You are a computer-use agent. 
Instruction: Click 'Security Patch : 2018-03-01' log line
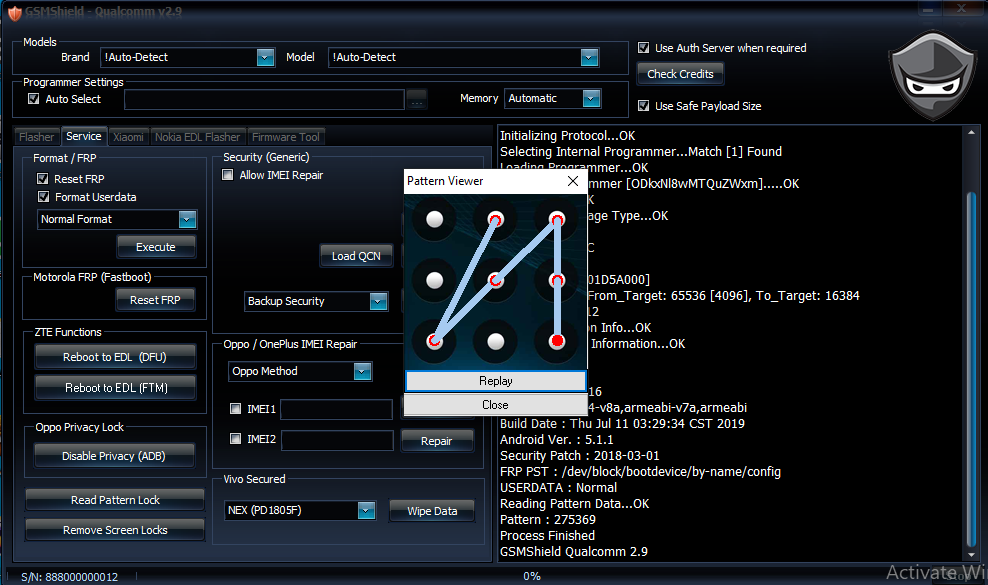pos(579,456)
